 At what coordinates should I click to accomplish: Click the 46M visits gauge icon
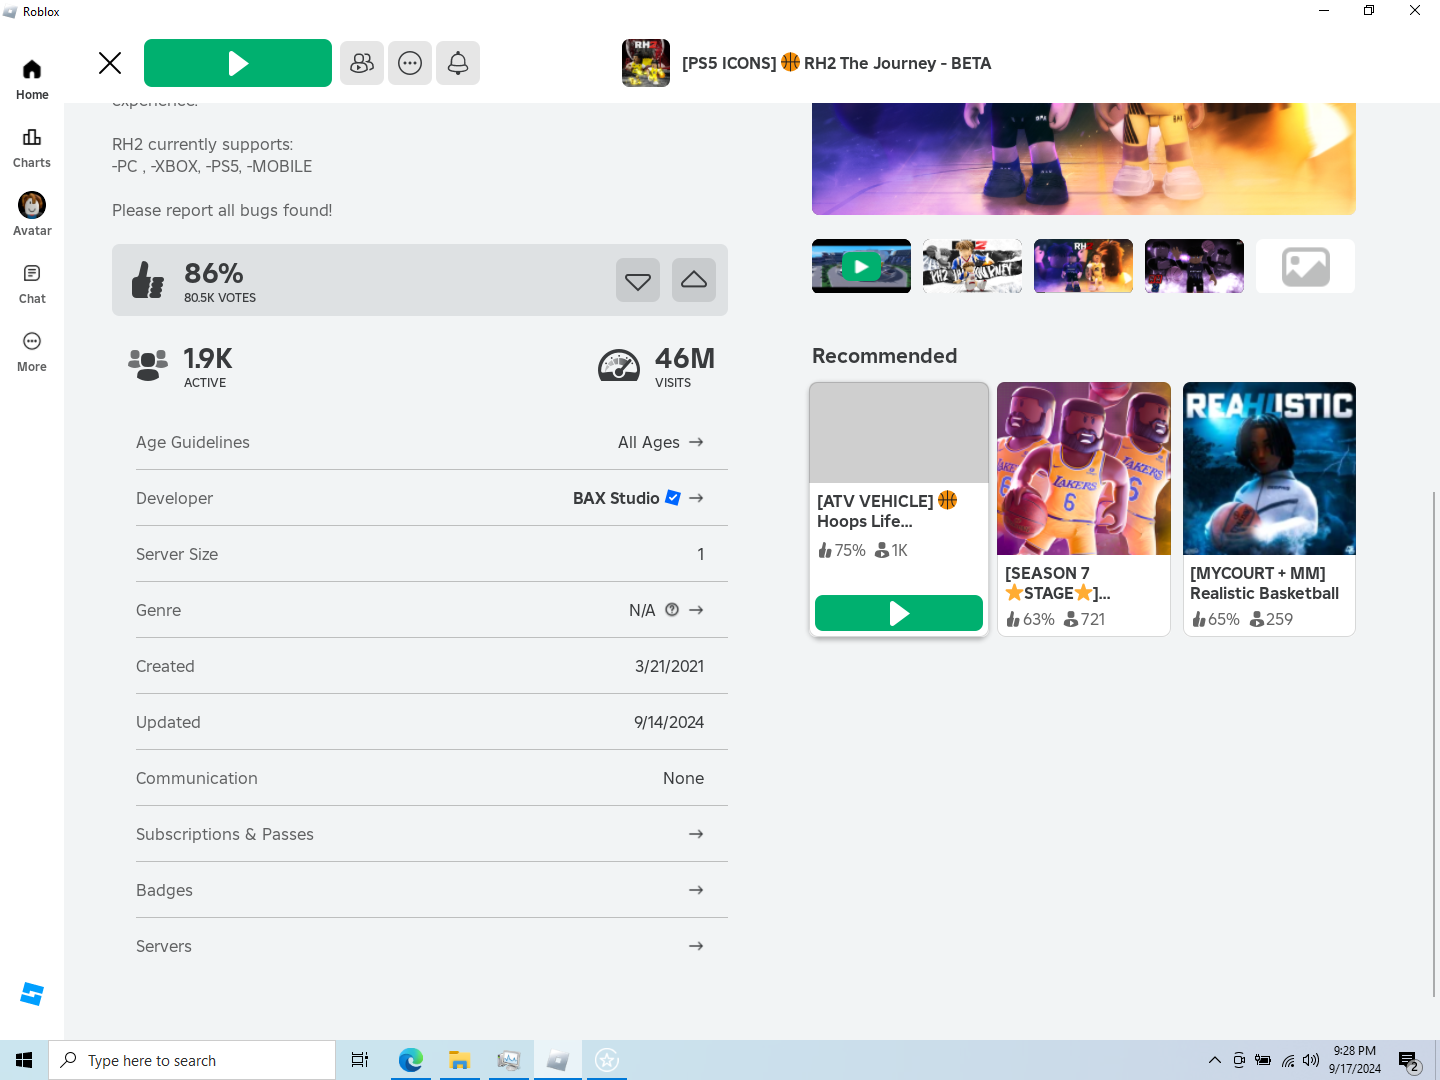pos(619,366)
